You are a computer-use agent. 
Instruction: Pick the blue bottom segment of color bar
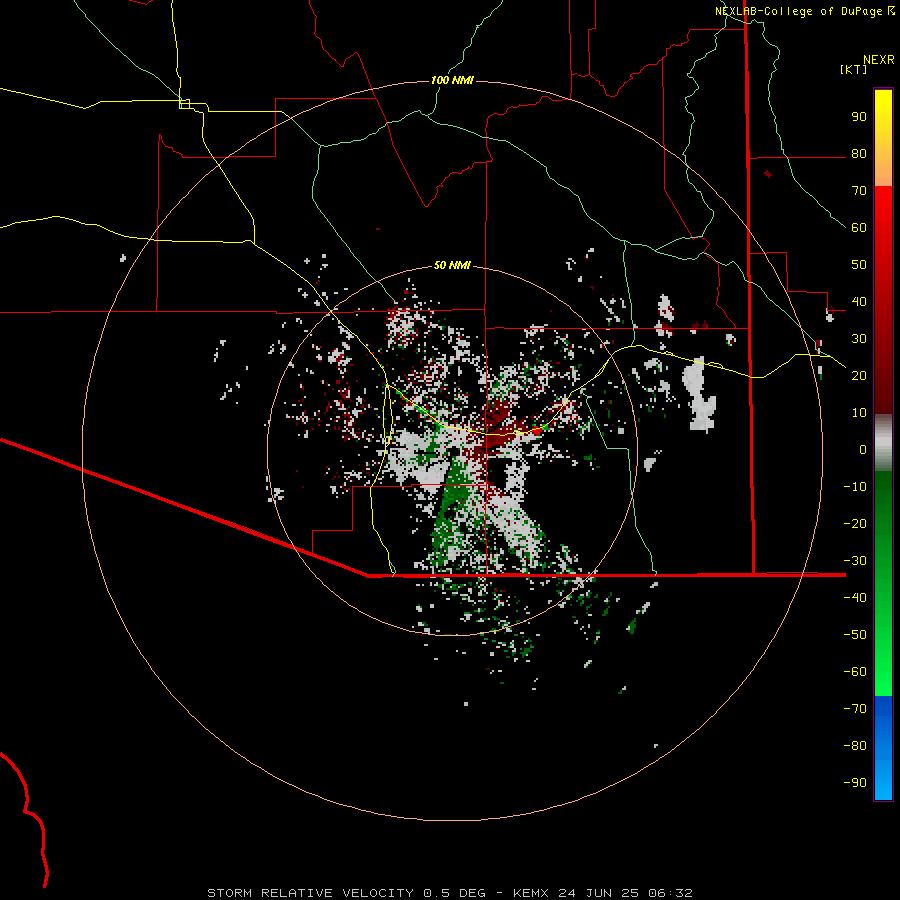tap(883, 748)
